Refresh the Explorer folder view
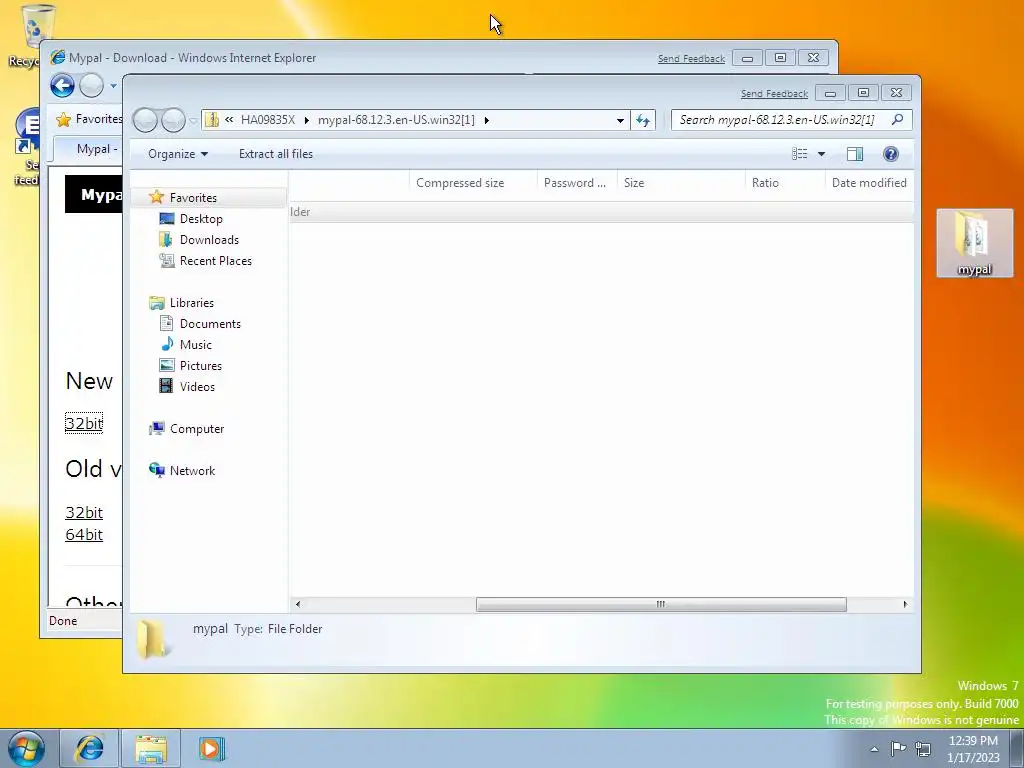1024x768 pixels. click(643, 120)
